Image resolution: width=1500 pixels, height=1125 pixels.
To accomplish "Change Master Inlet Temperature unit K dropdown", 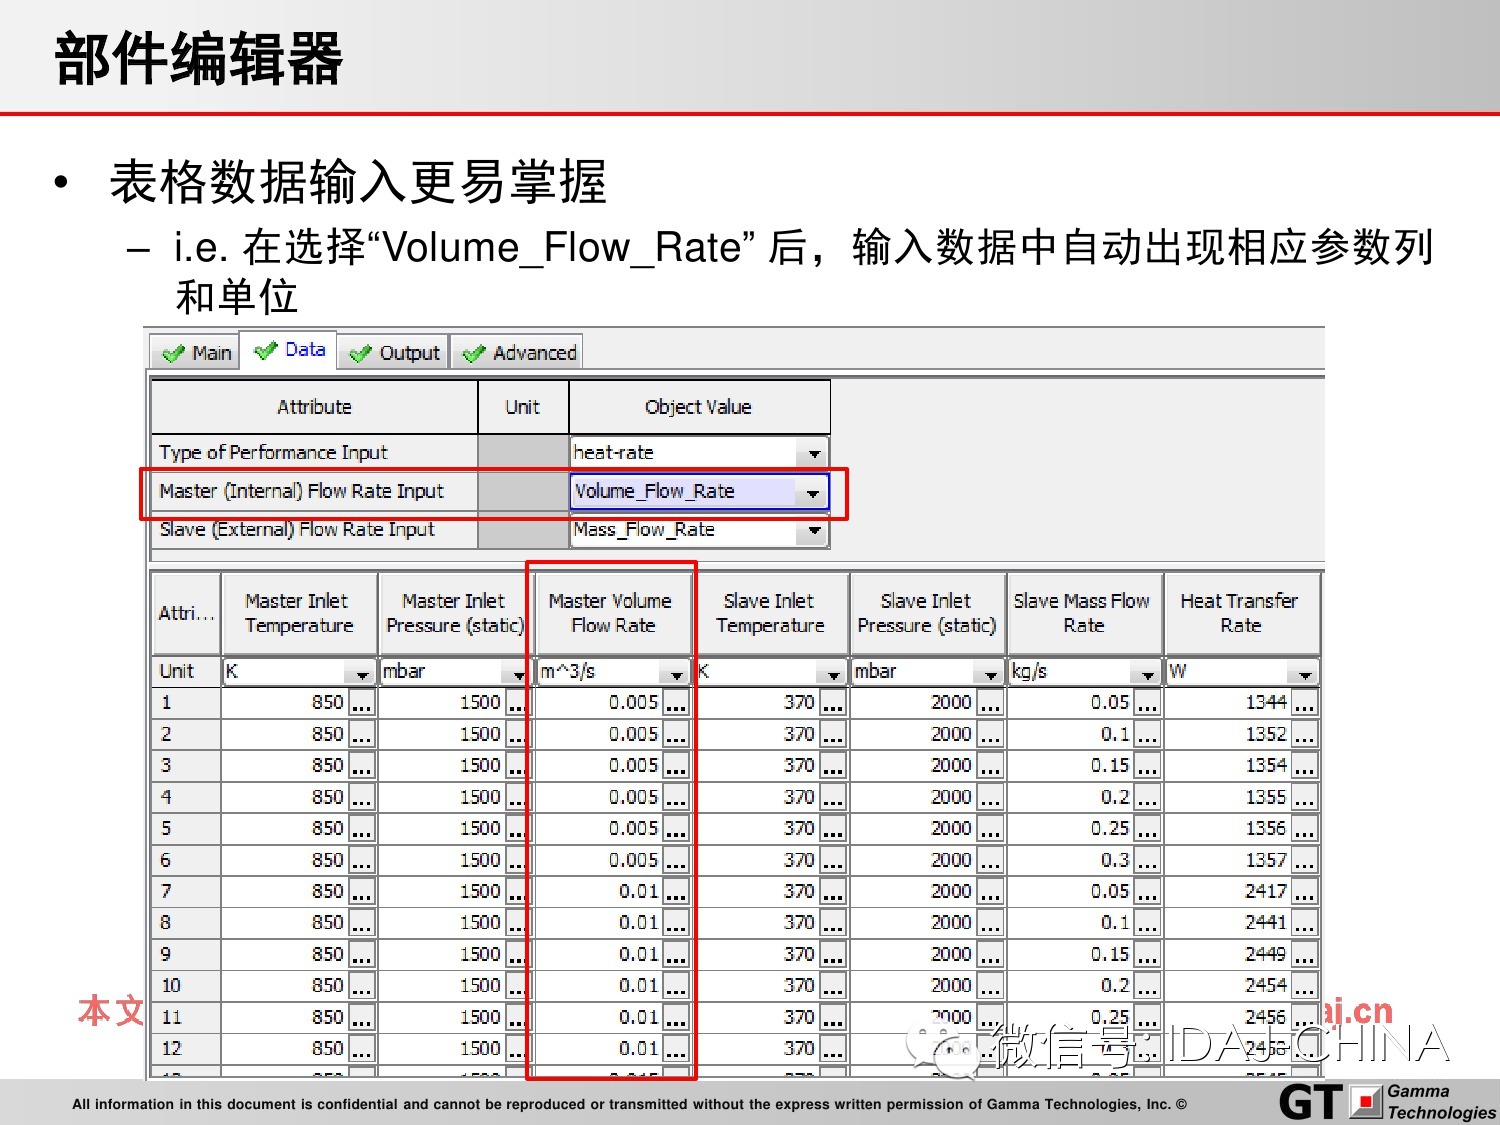I will tap(360, 673).
